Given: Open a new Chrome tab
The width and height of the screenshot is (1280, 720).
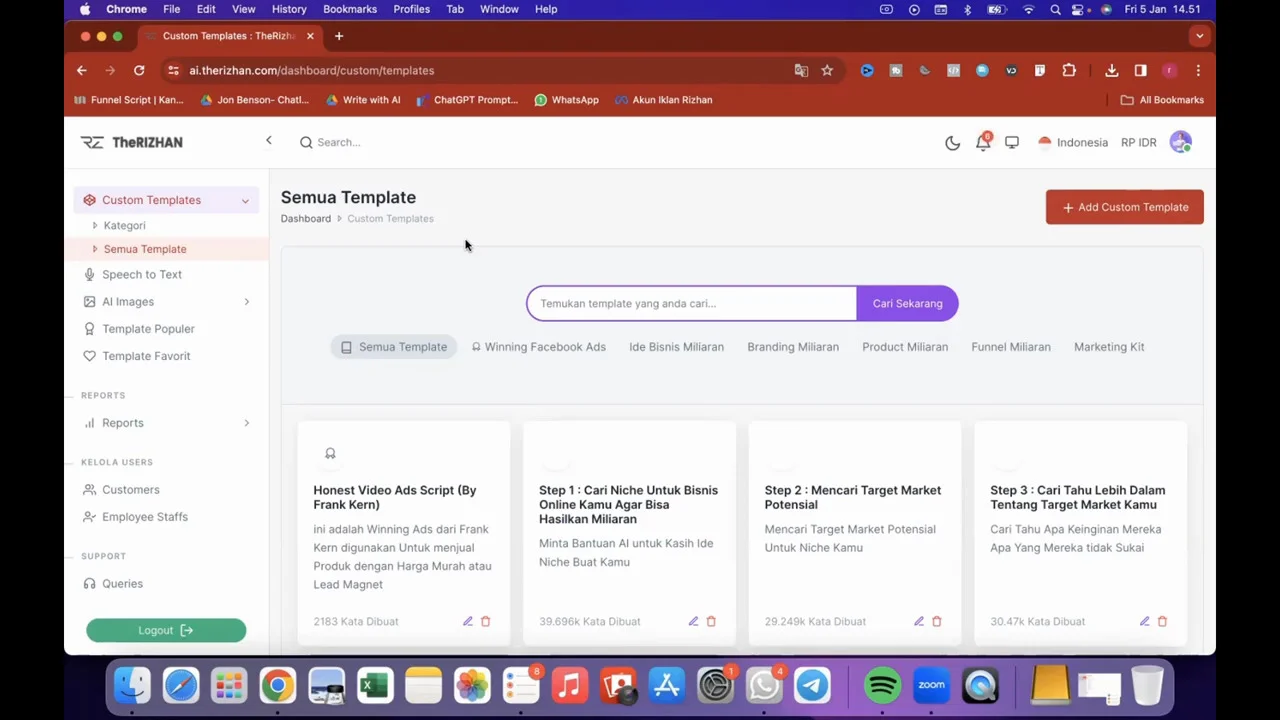Looking at the screenshot, I should coord(339,36).
